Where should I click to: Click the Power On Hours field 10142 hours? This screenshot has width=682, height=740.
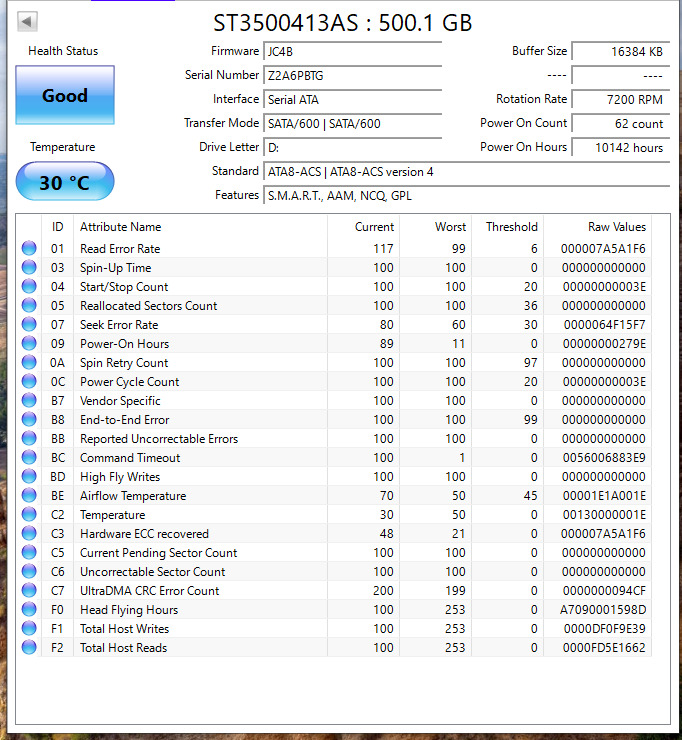(x=621, y=148)
